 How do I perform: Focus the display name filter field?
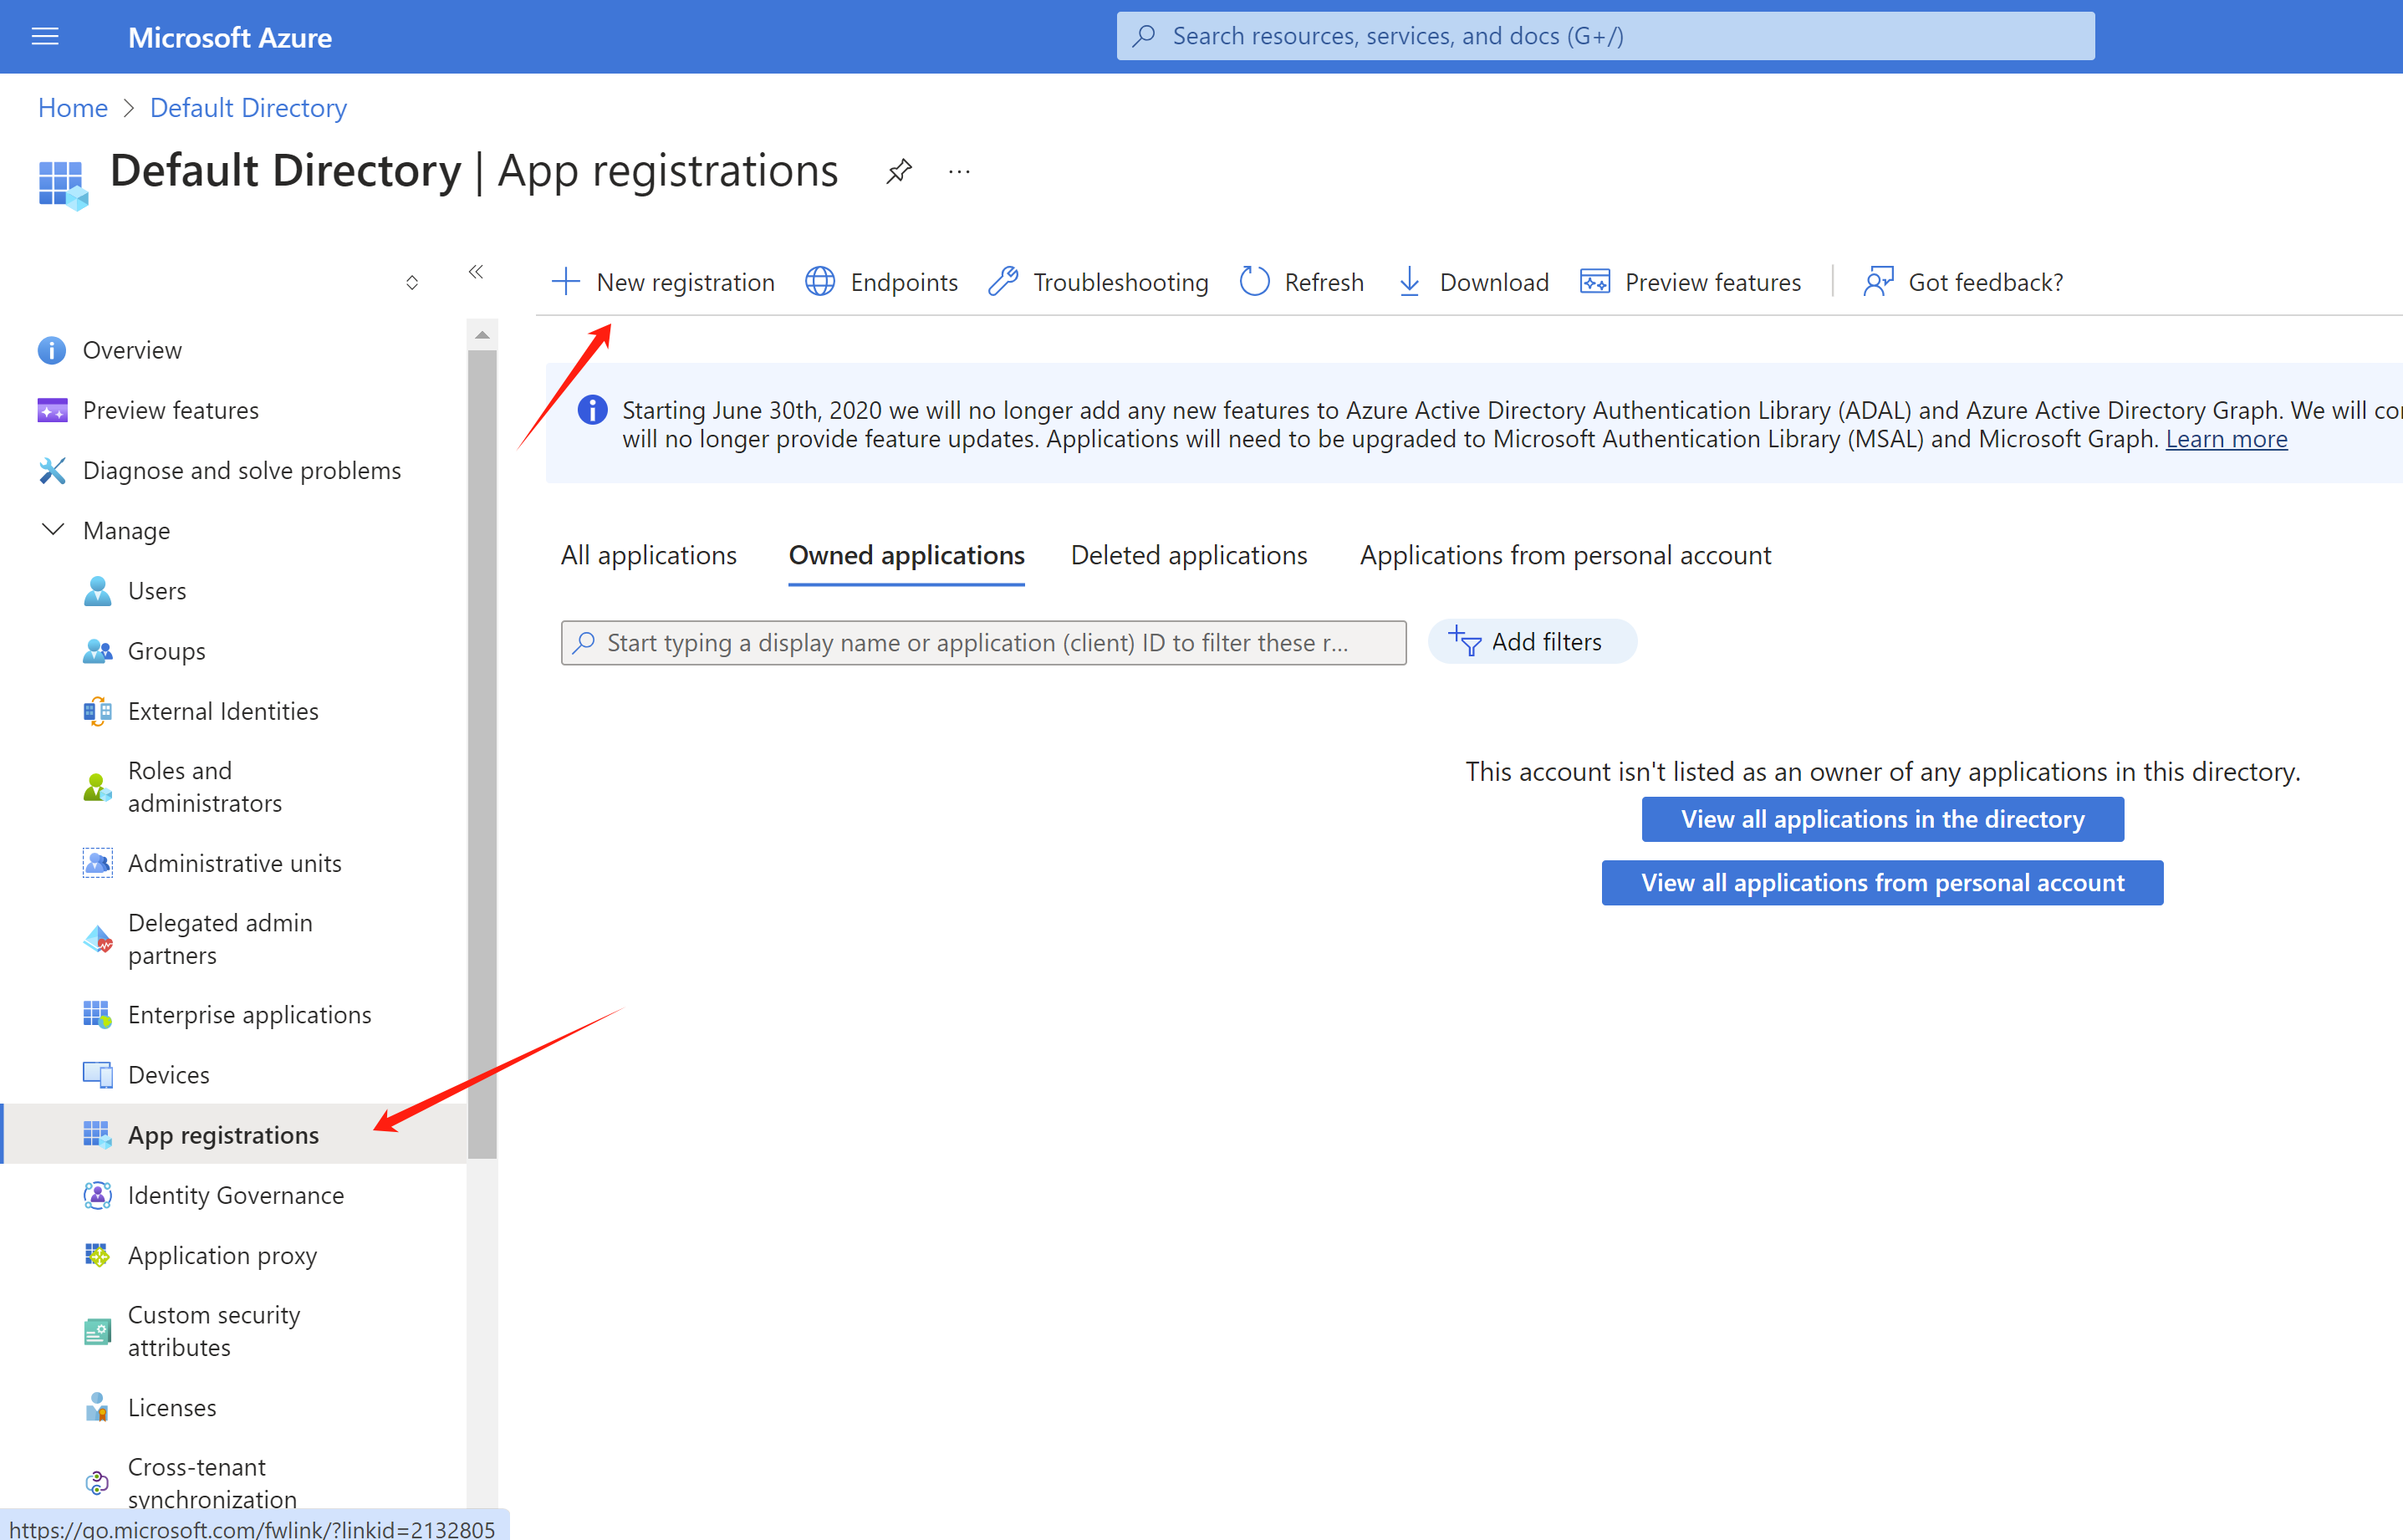[x=983, y=643]
